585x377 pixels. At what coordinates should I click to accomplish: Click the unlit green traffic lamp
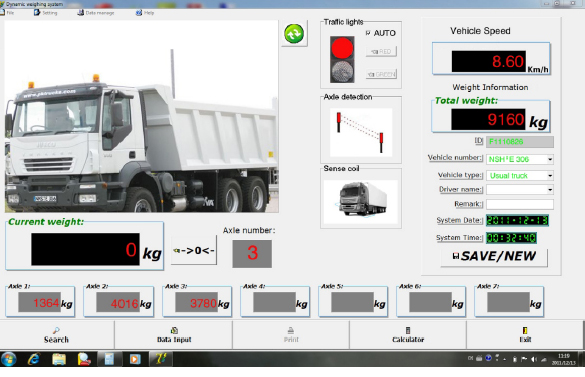click(x=342, y=71)
